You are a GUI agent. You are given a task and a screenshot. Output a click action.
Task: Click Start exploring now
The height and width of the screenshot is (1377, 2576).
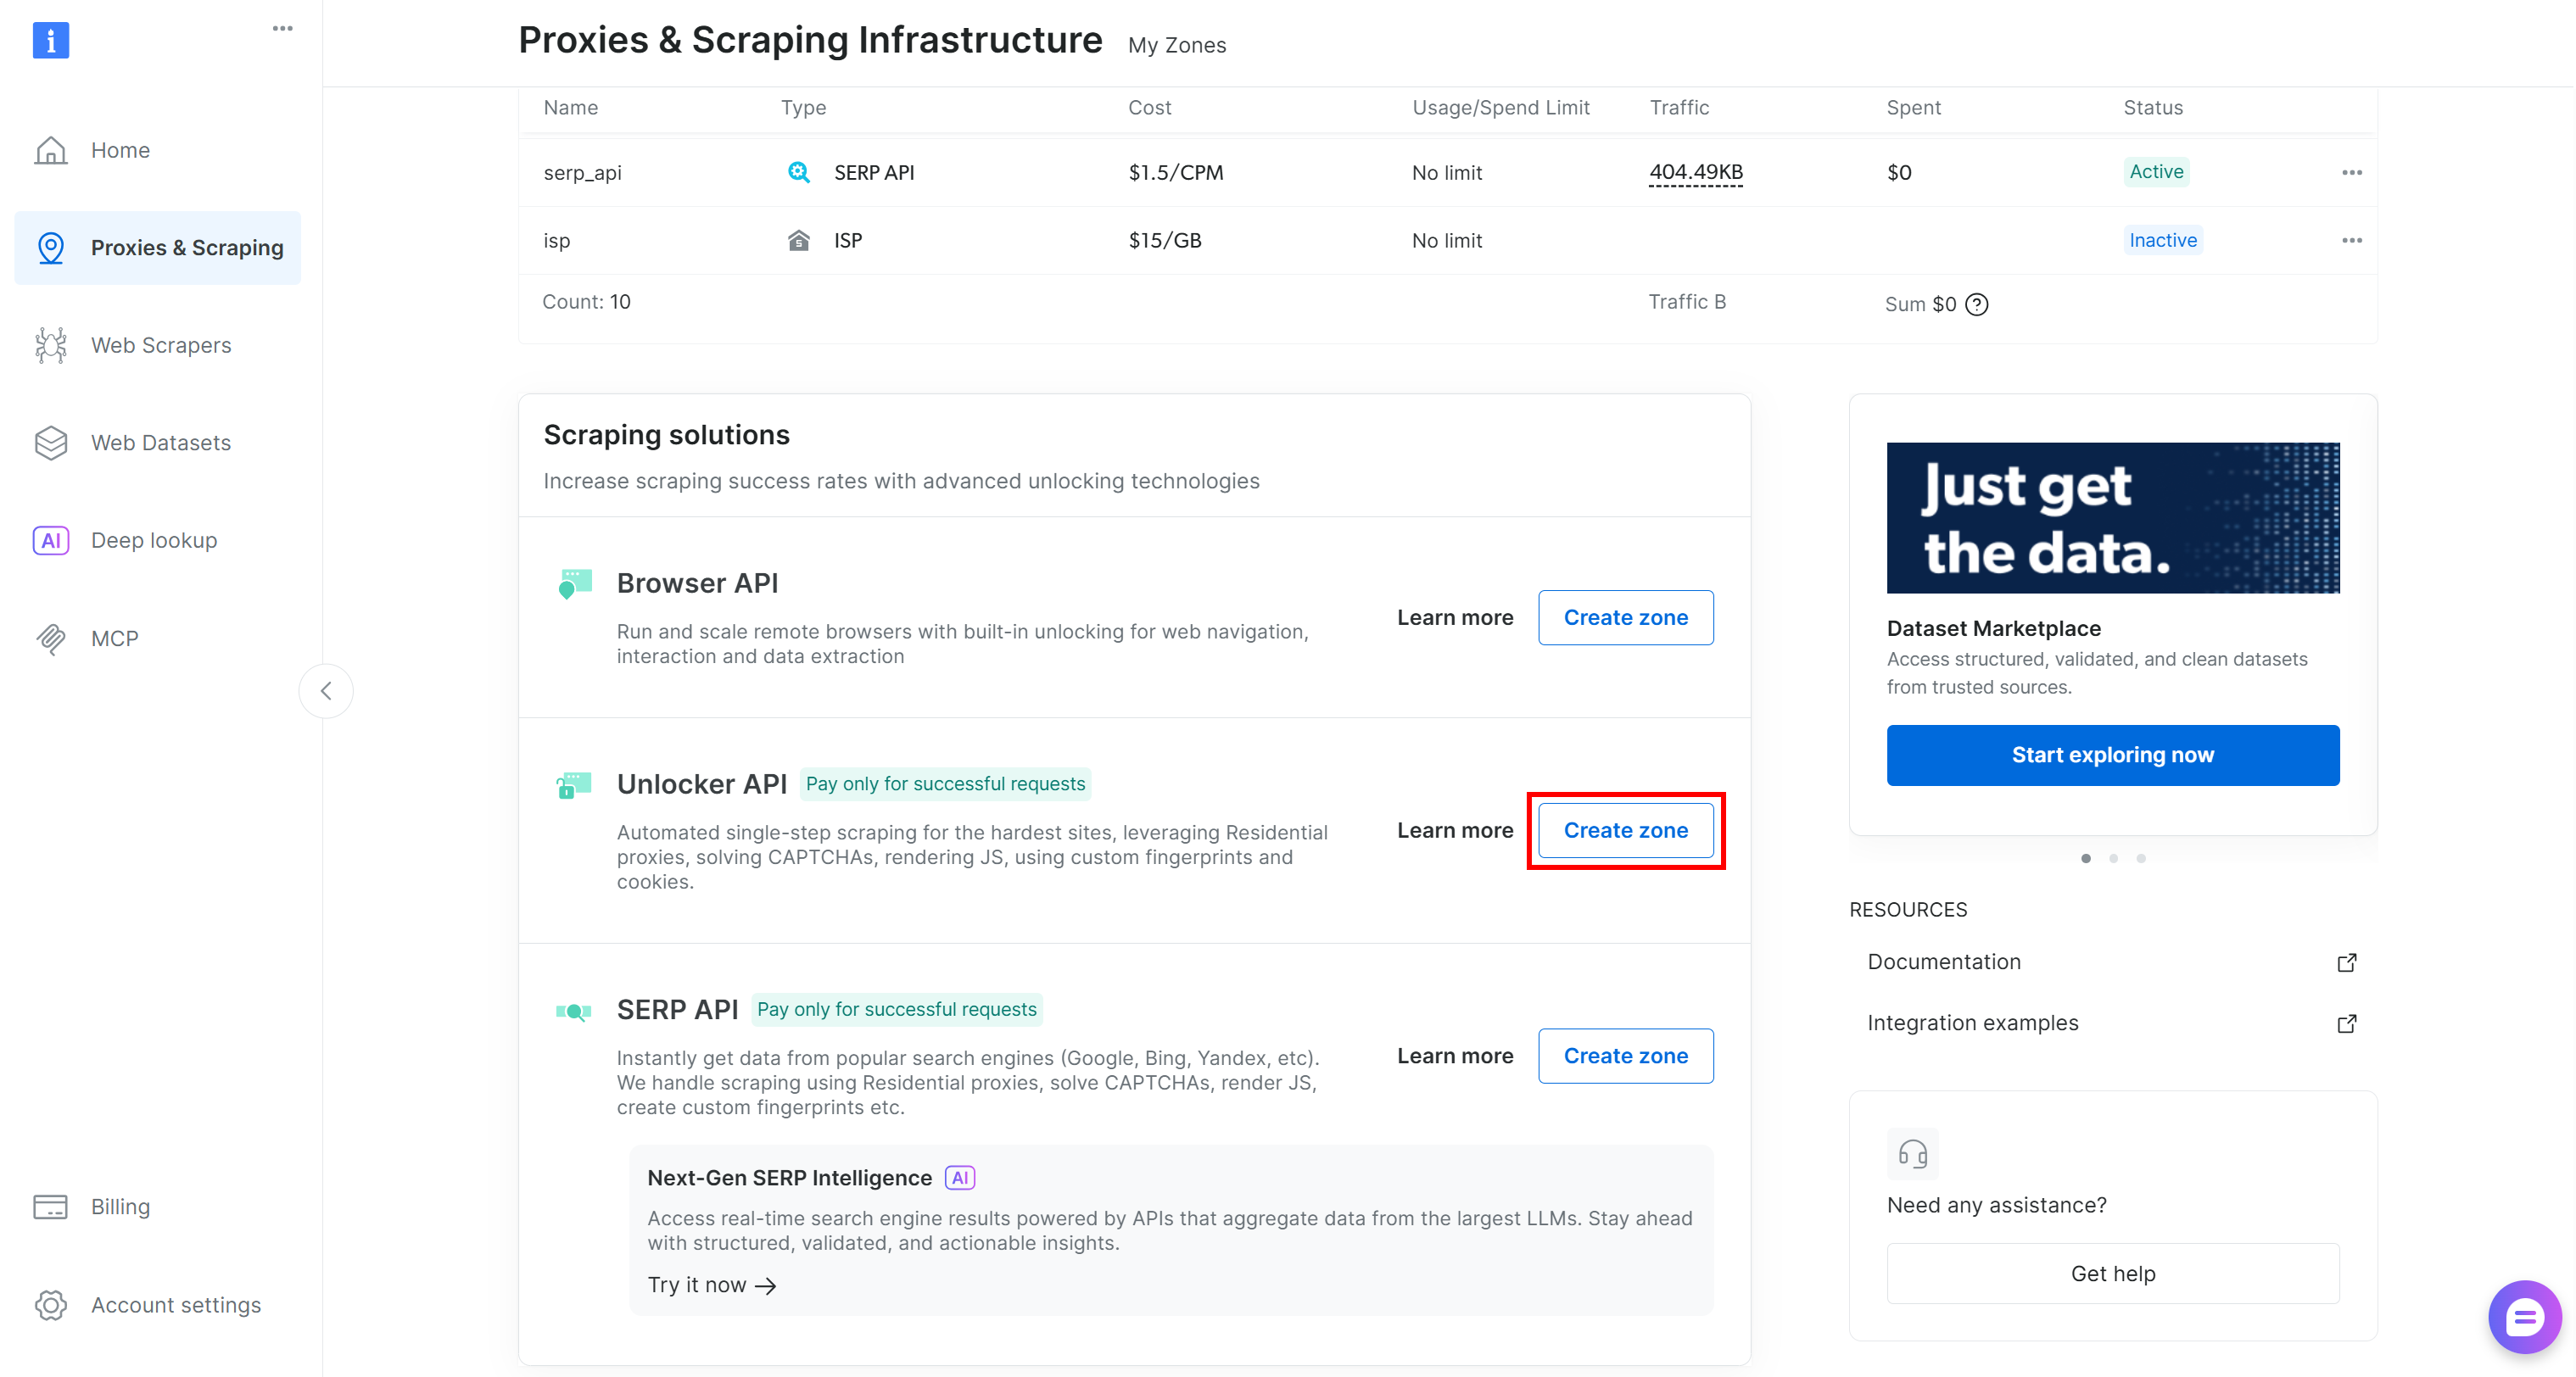point(2112,754)
